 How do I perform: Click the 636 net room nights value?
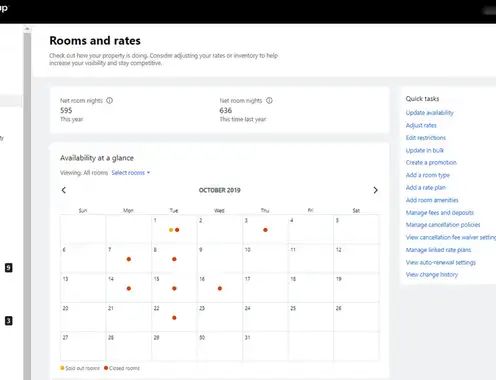pos(226,110)
